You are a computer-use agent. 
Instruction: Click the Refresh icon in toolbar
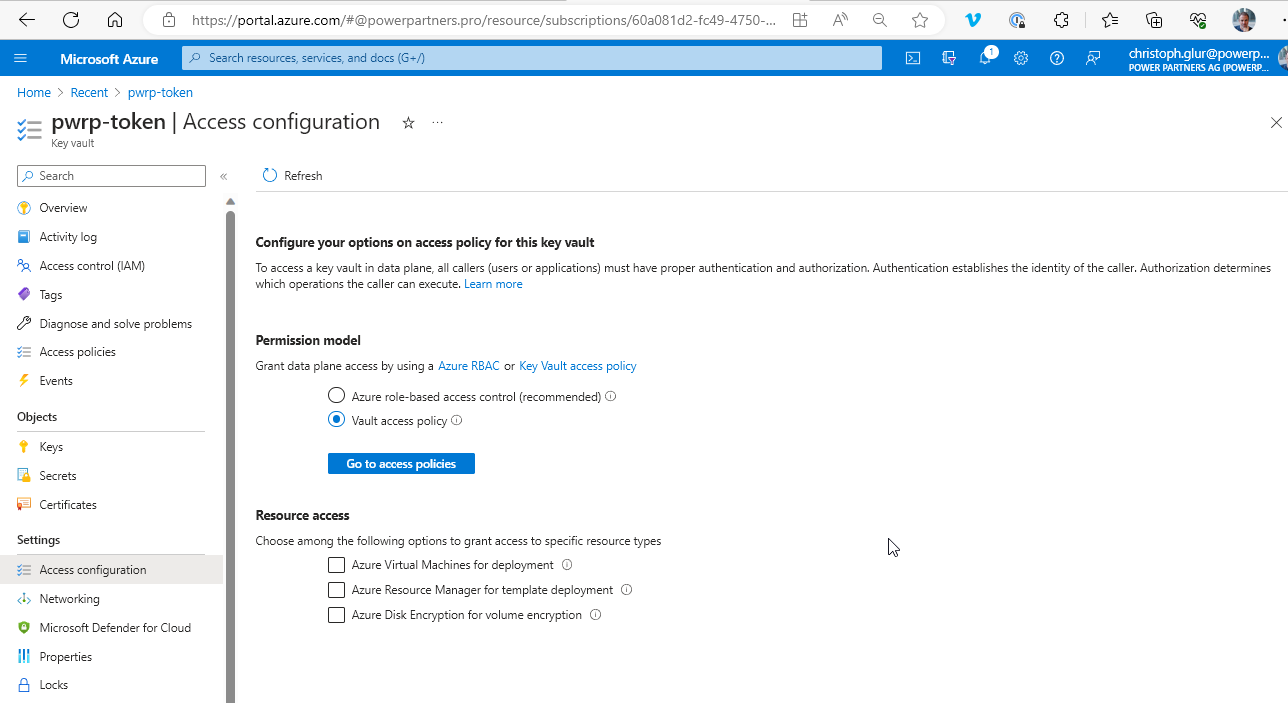point(270,175)
